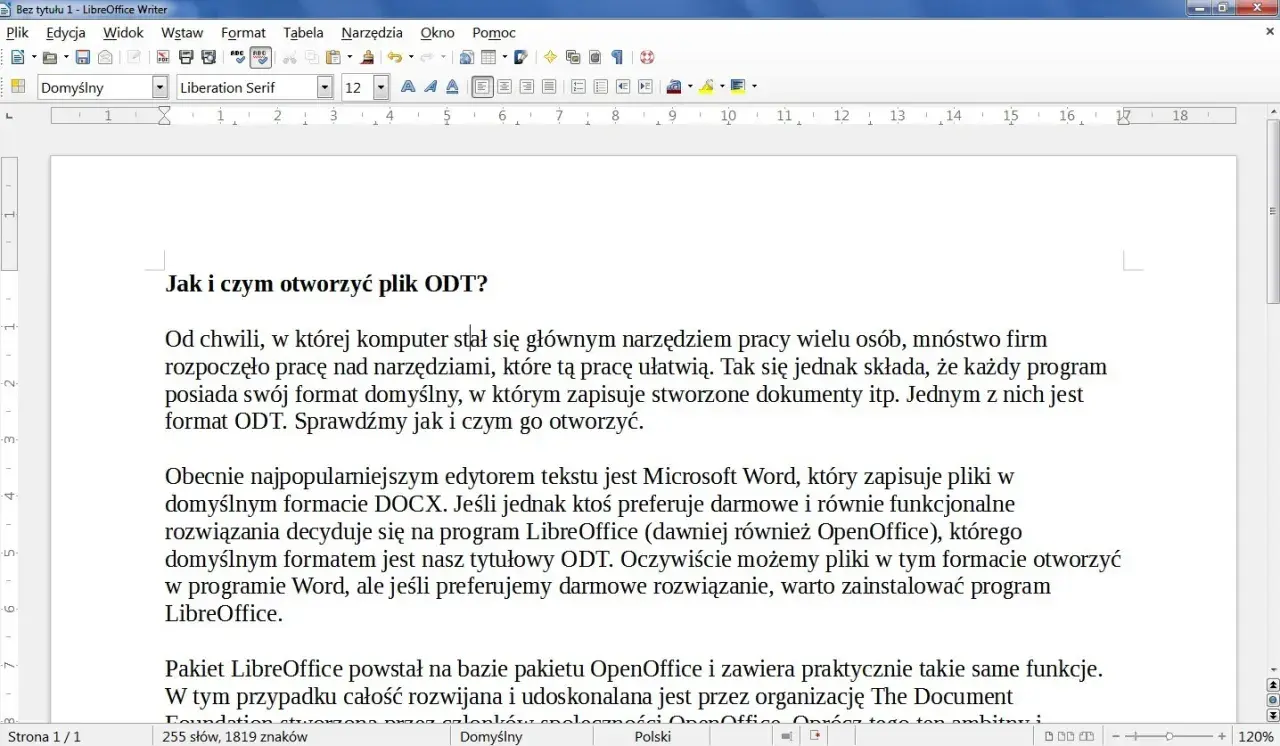1280x746 pixels.
Task: Insert a hyperlink via toolbar icon
Action: tap(466, 58)
